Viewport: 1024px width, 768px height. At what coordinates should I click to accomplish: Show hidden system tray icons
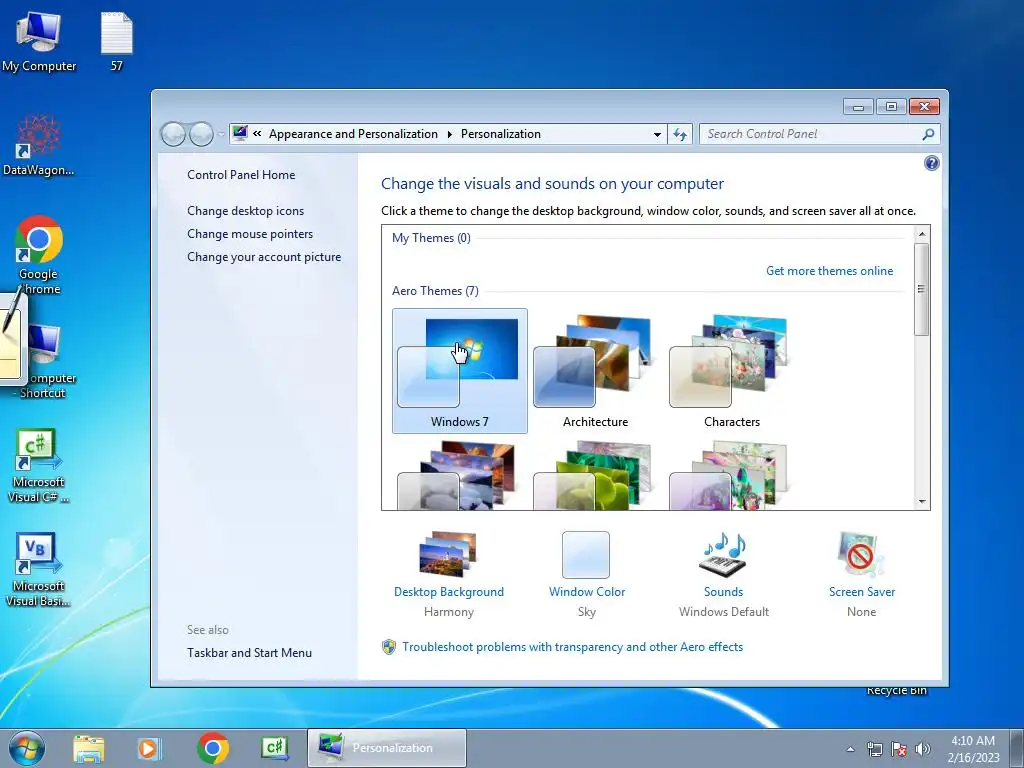[x=850, y=749]
